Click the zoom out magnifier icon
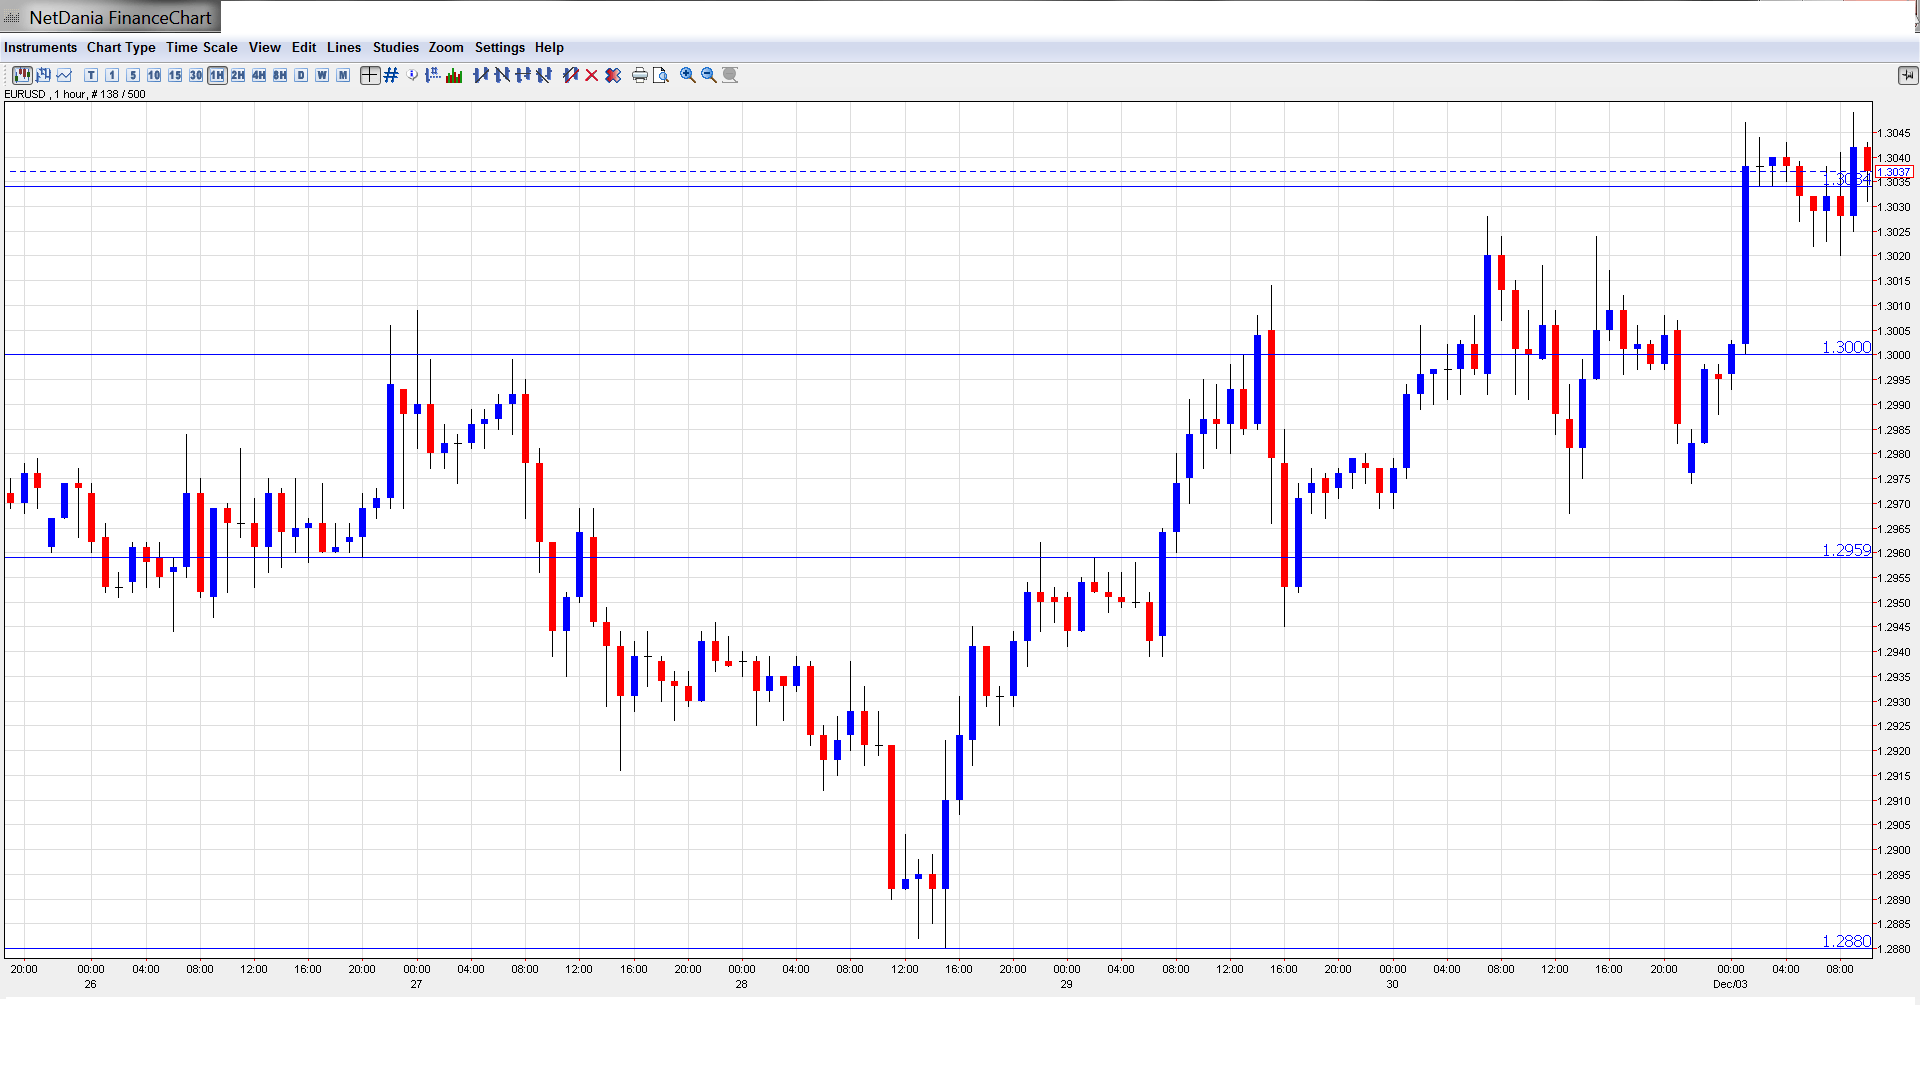This screenshot has height=1080, width=1920. tap(709, 75)
